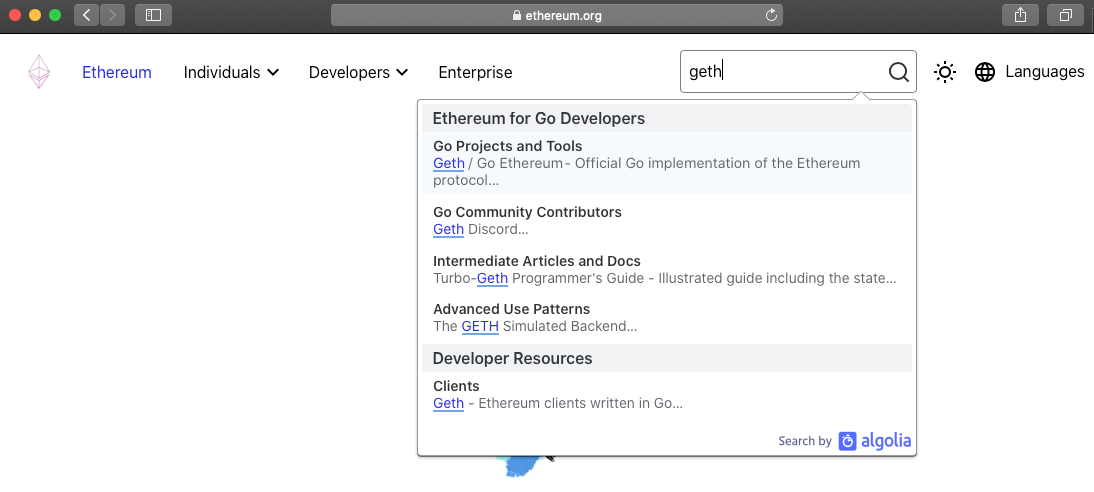Click the Algolia logo link
This screenshot has height=492, width=1094.
[875, 441]
